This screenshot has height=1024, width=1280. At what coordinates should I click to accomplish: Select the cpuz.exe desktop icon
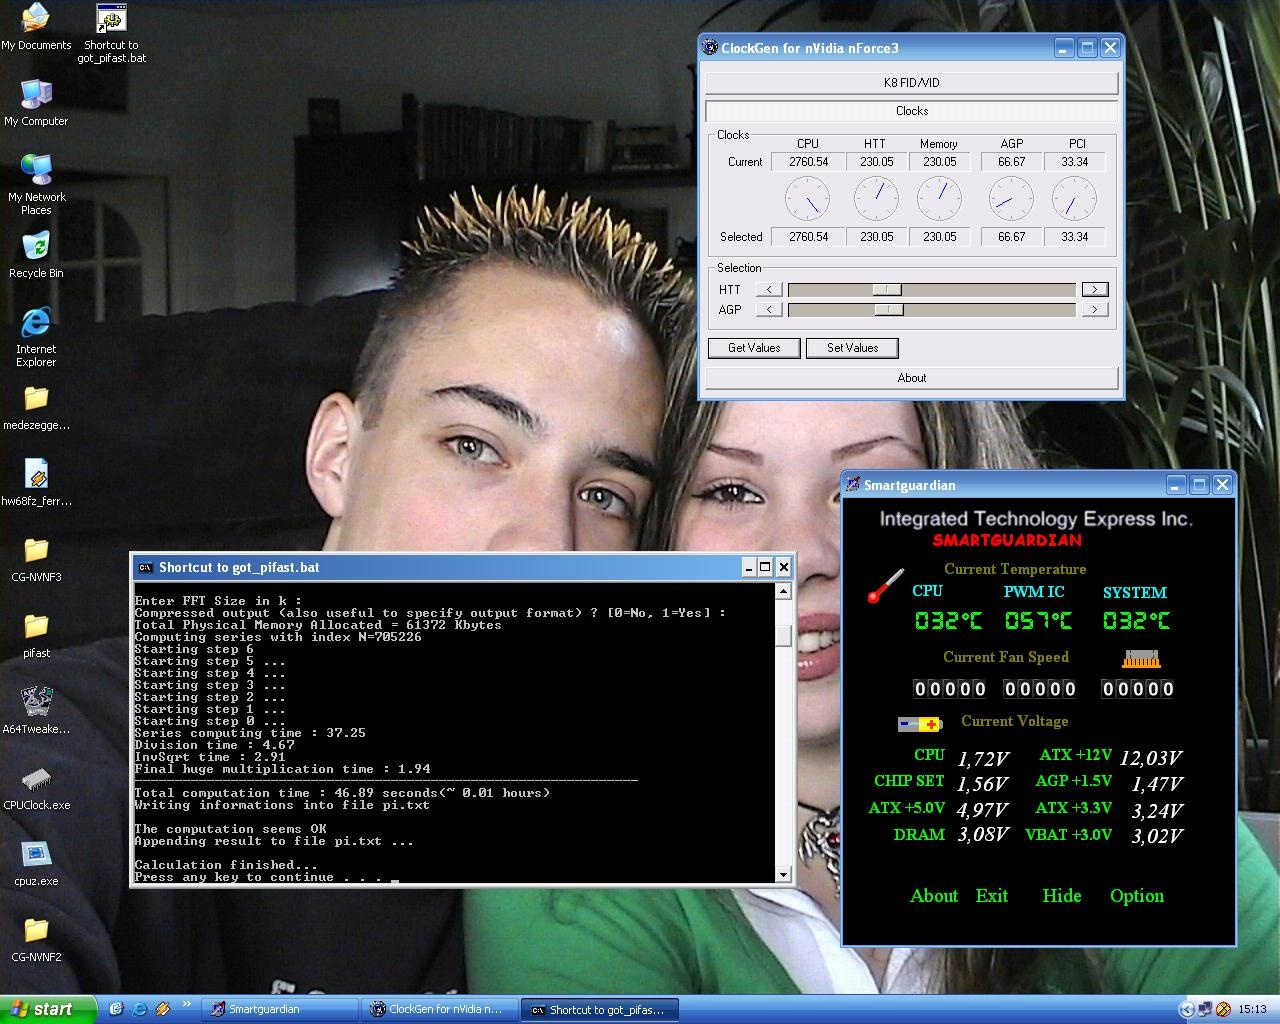36,863
